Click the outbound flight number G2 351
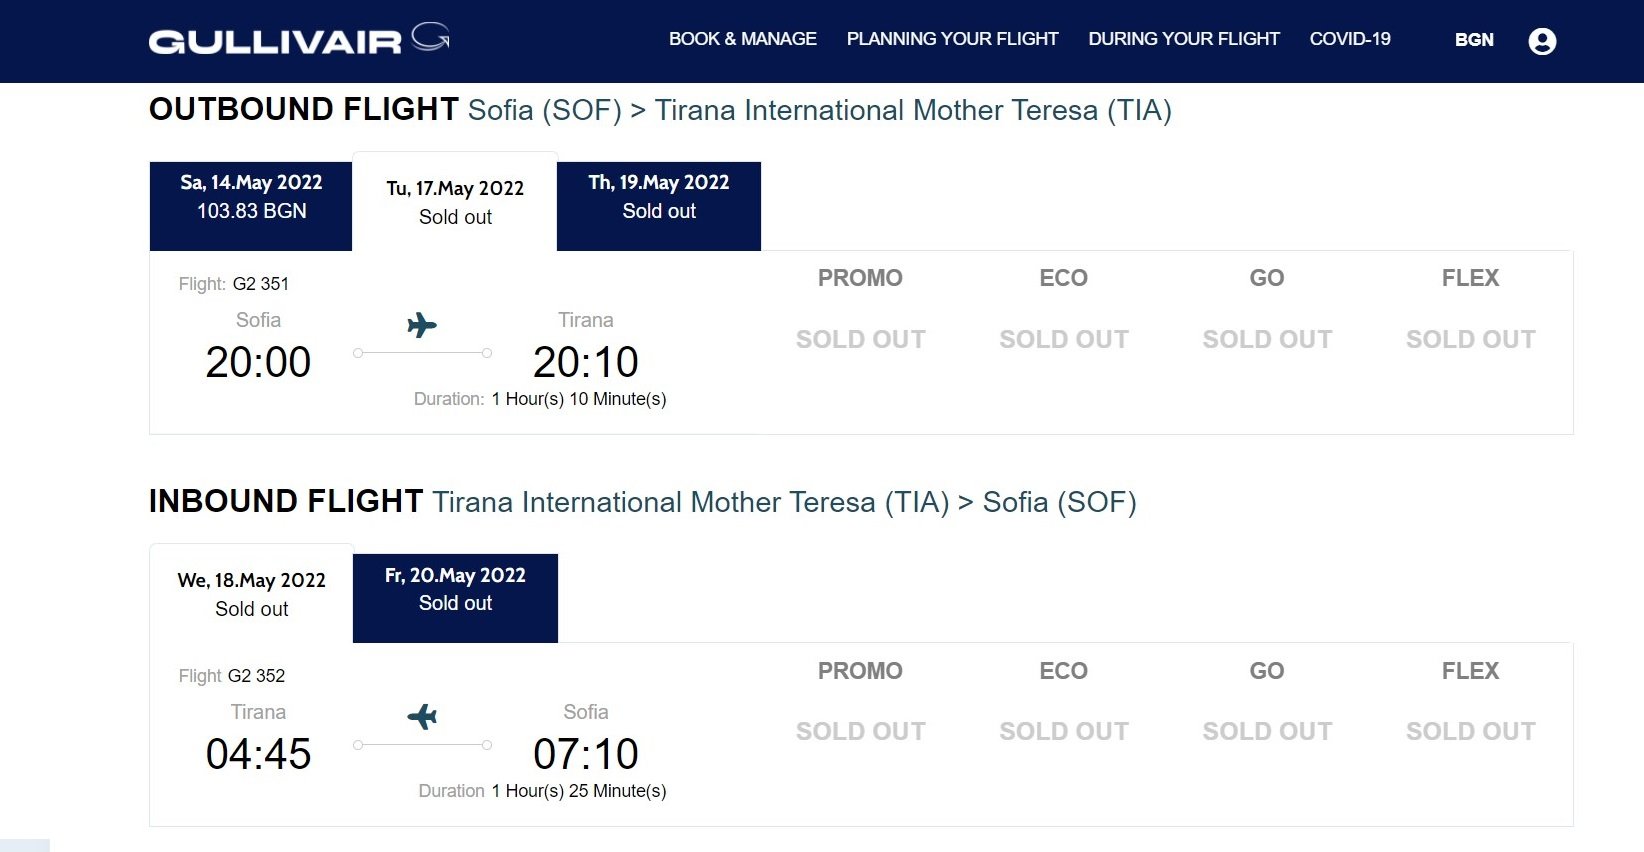The height and width of the screenshot is (852, 1644). [x=261, y=284]
